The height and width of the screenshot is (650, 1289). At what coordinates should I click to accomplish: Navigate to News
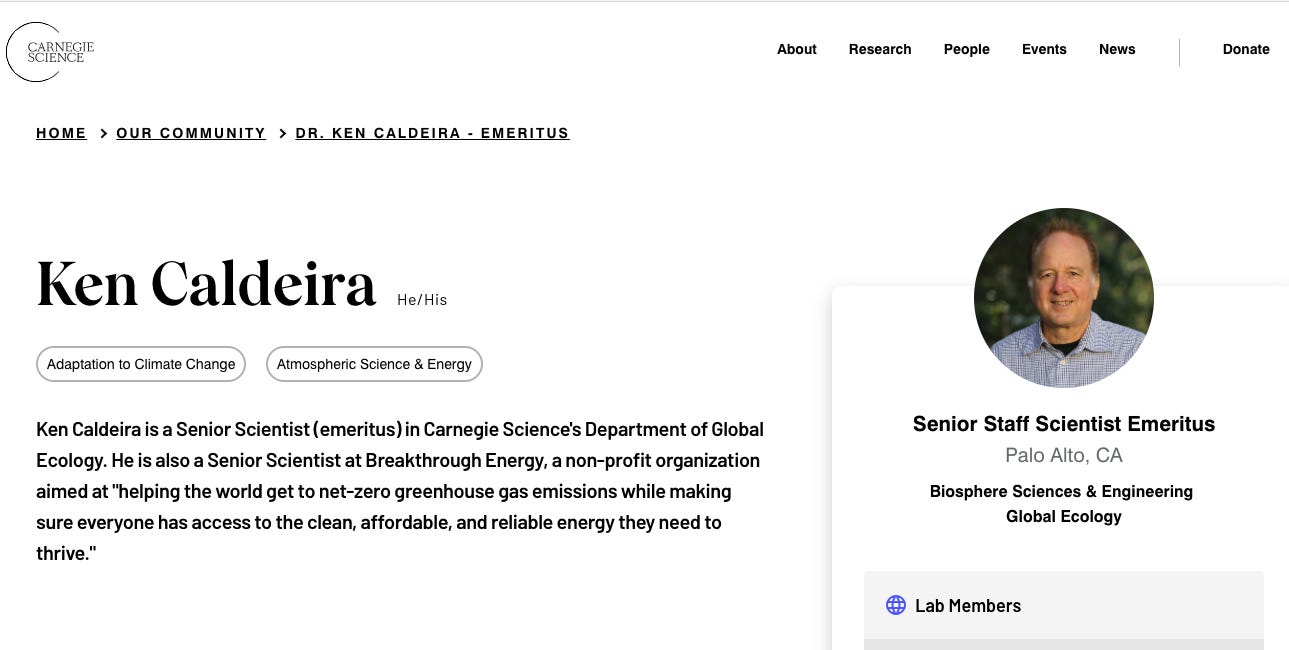pyautogui.click(x=1117, y=49)
